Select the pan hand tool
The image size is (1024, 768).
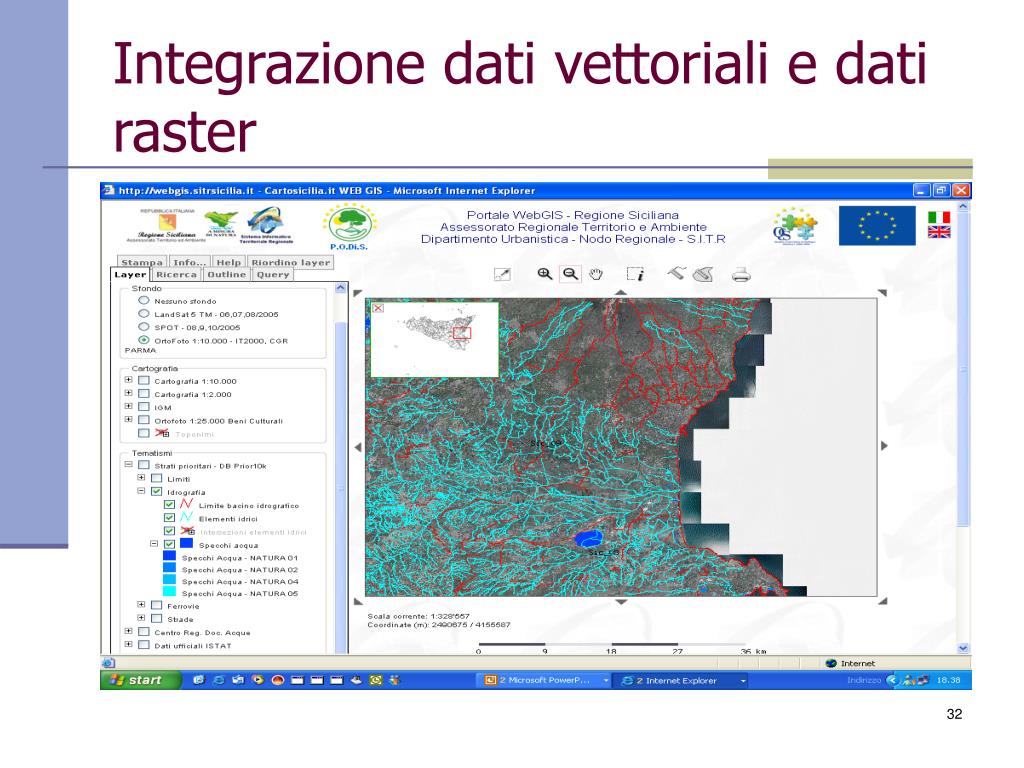pyautogui.click(x=596, y=274)
